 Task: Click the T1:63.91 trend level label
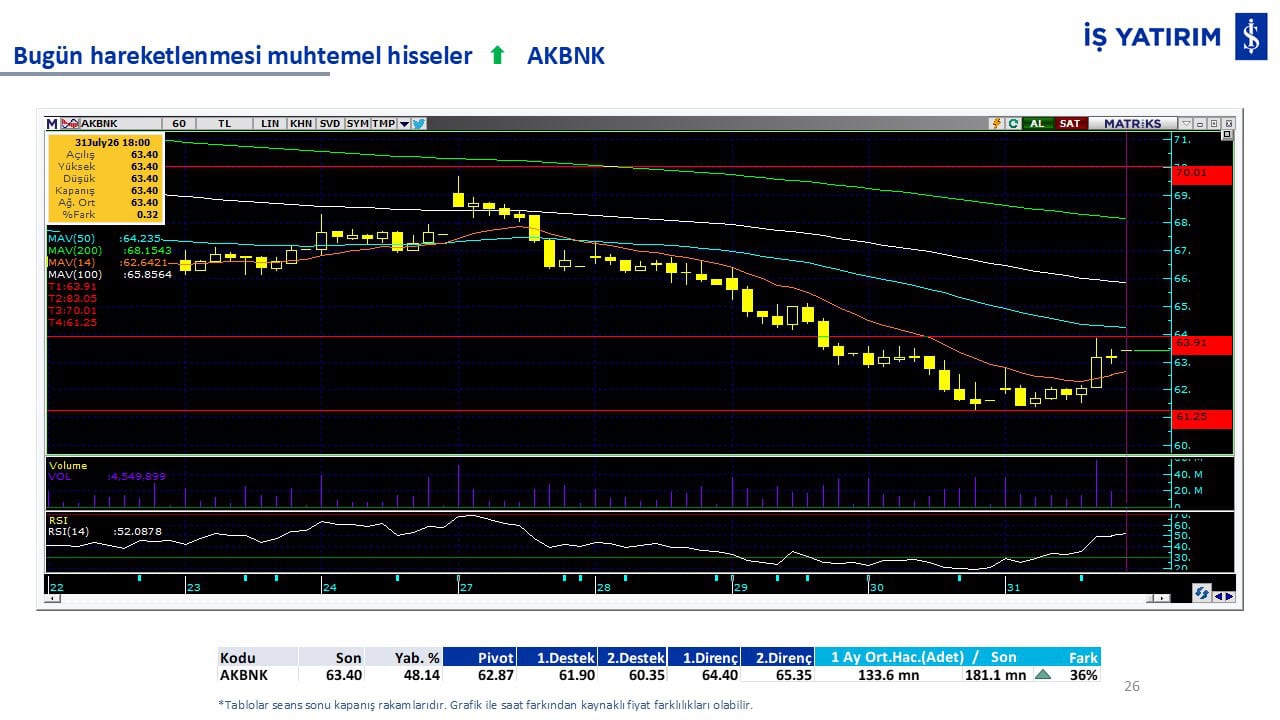click(72, 286)
